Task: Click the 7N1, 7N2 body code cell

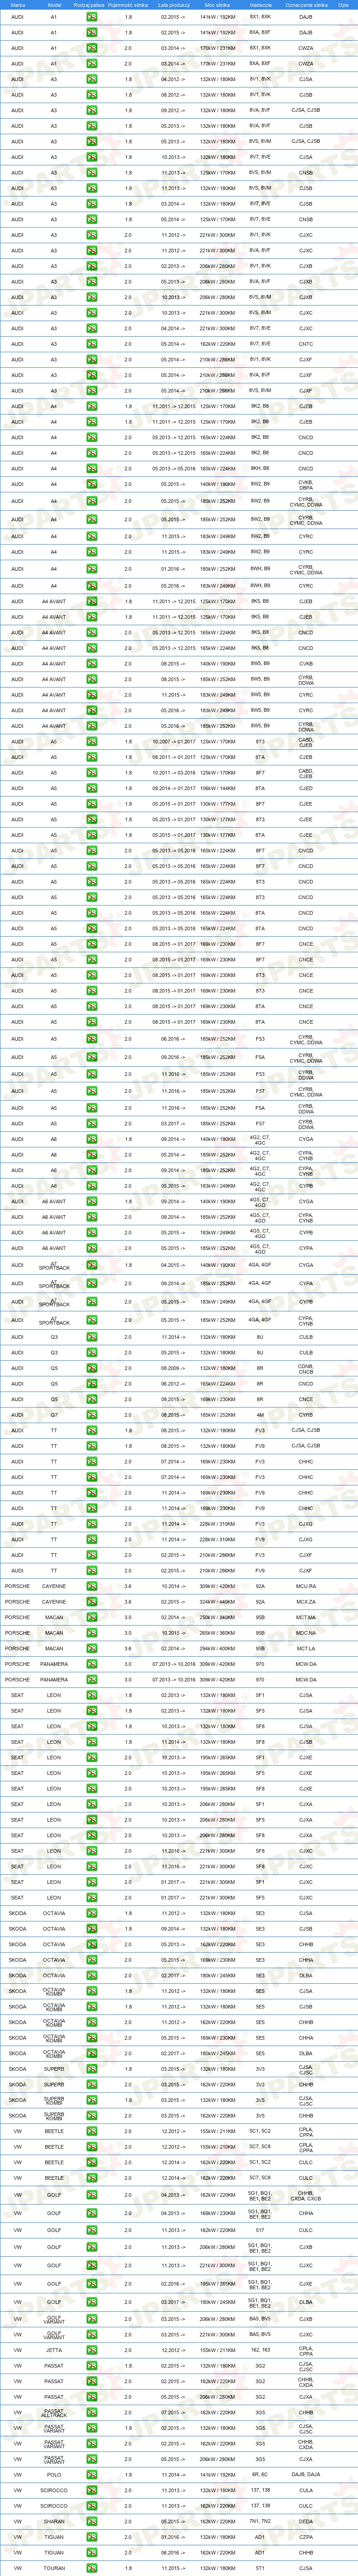Action: pos(260,2521)
